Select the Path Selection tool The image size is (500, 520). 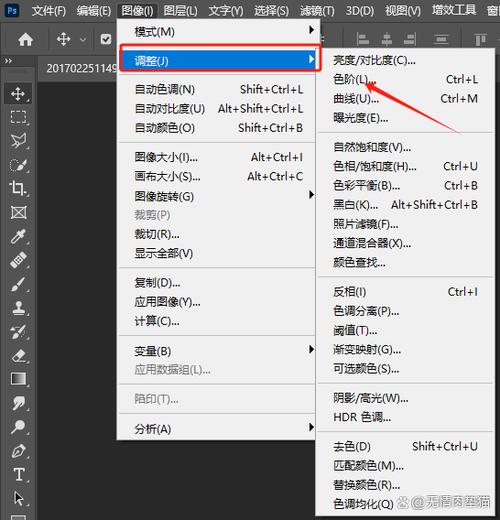point(19,498)
